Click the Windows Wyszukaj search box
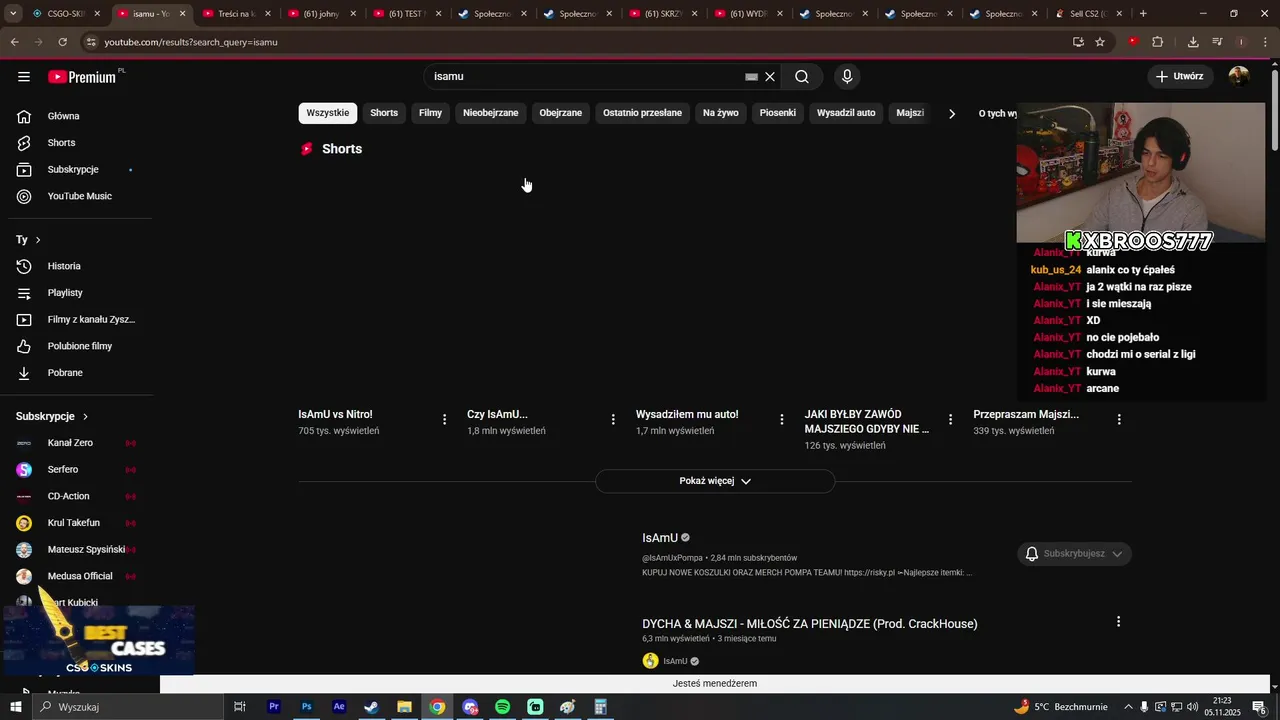1280x720 pixels. 127,707
